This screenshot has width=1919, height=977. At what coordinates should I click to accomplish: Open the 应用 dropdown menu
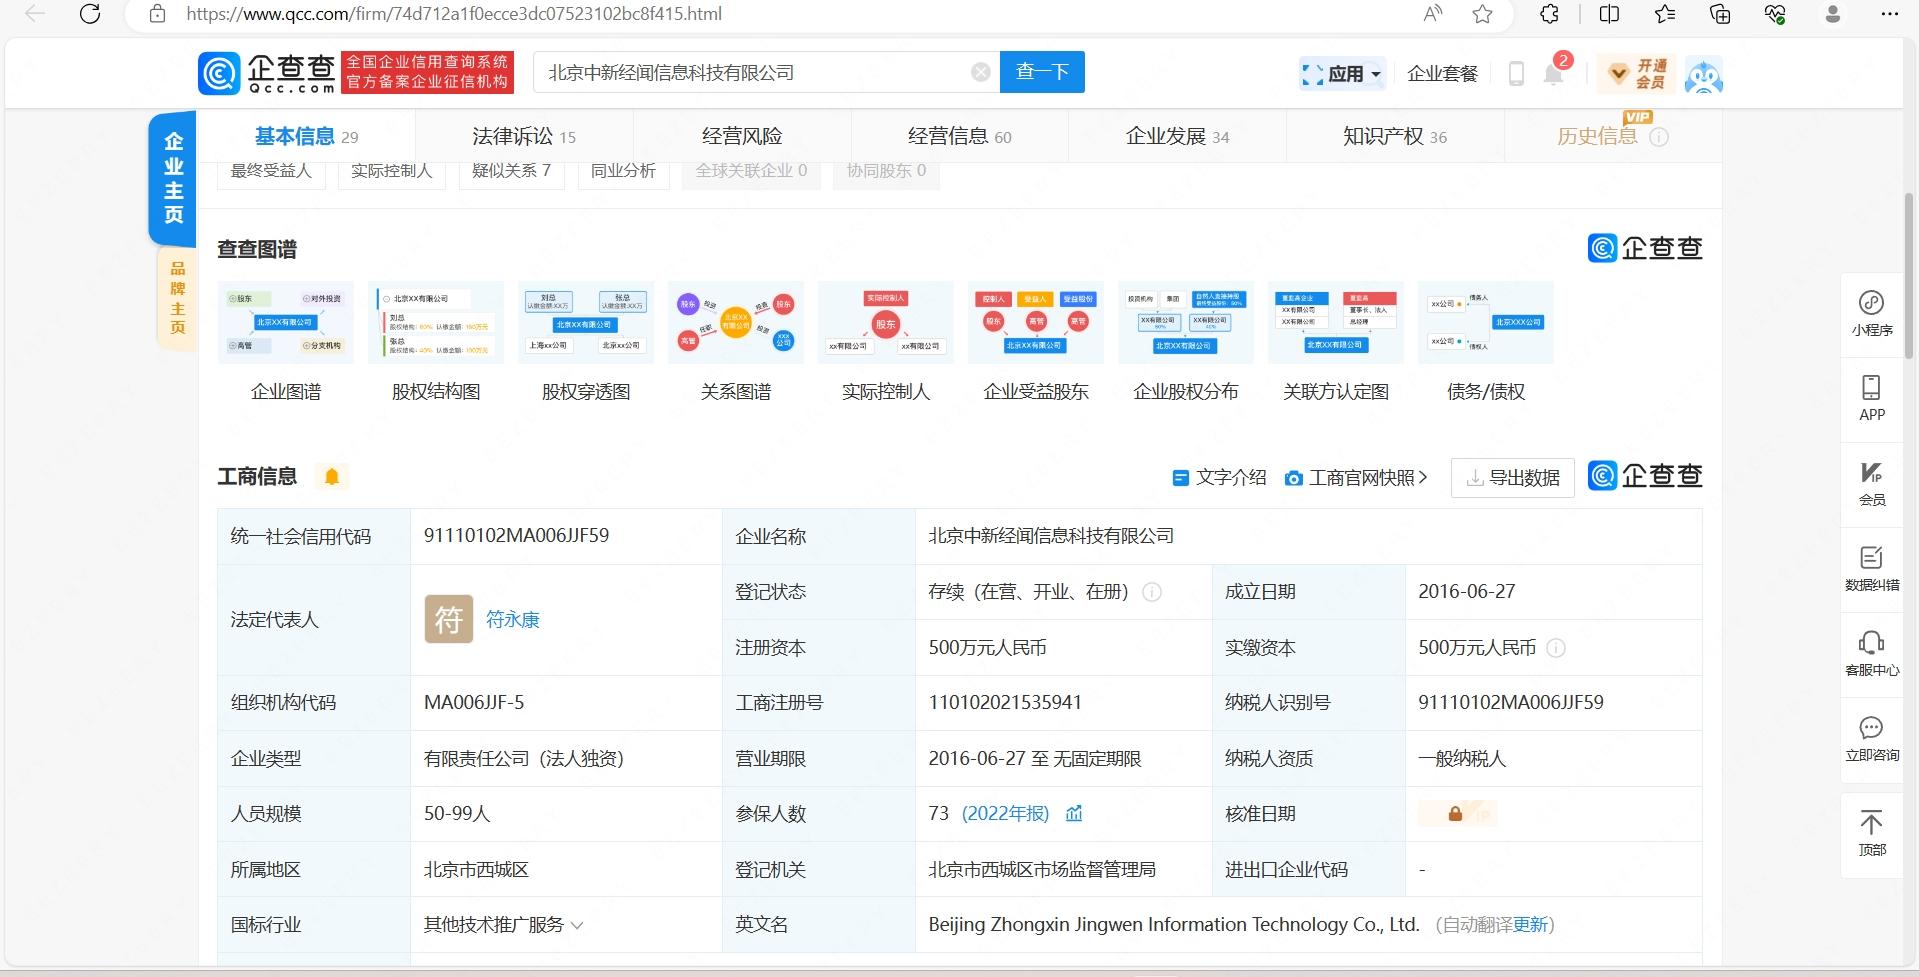[x=1343, y=73]
